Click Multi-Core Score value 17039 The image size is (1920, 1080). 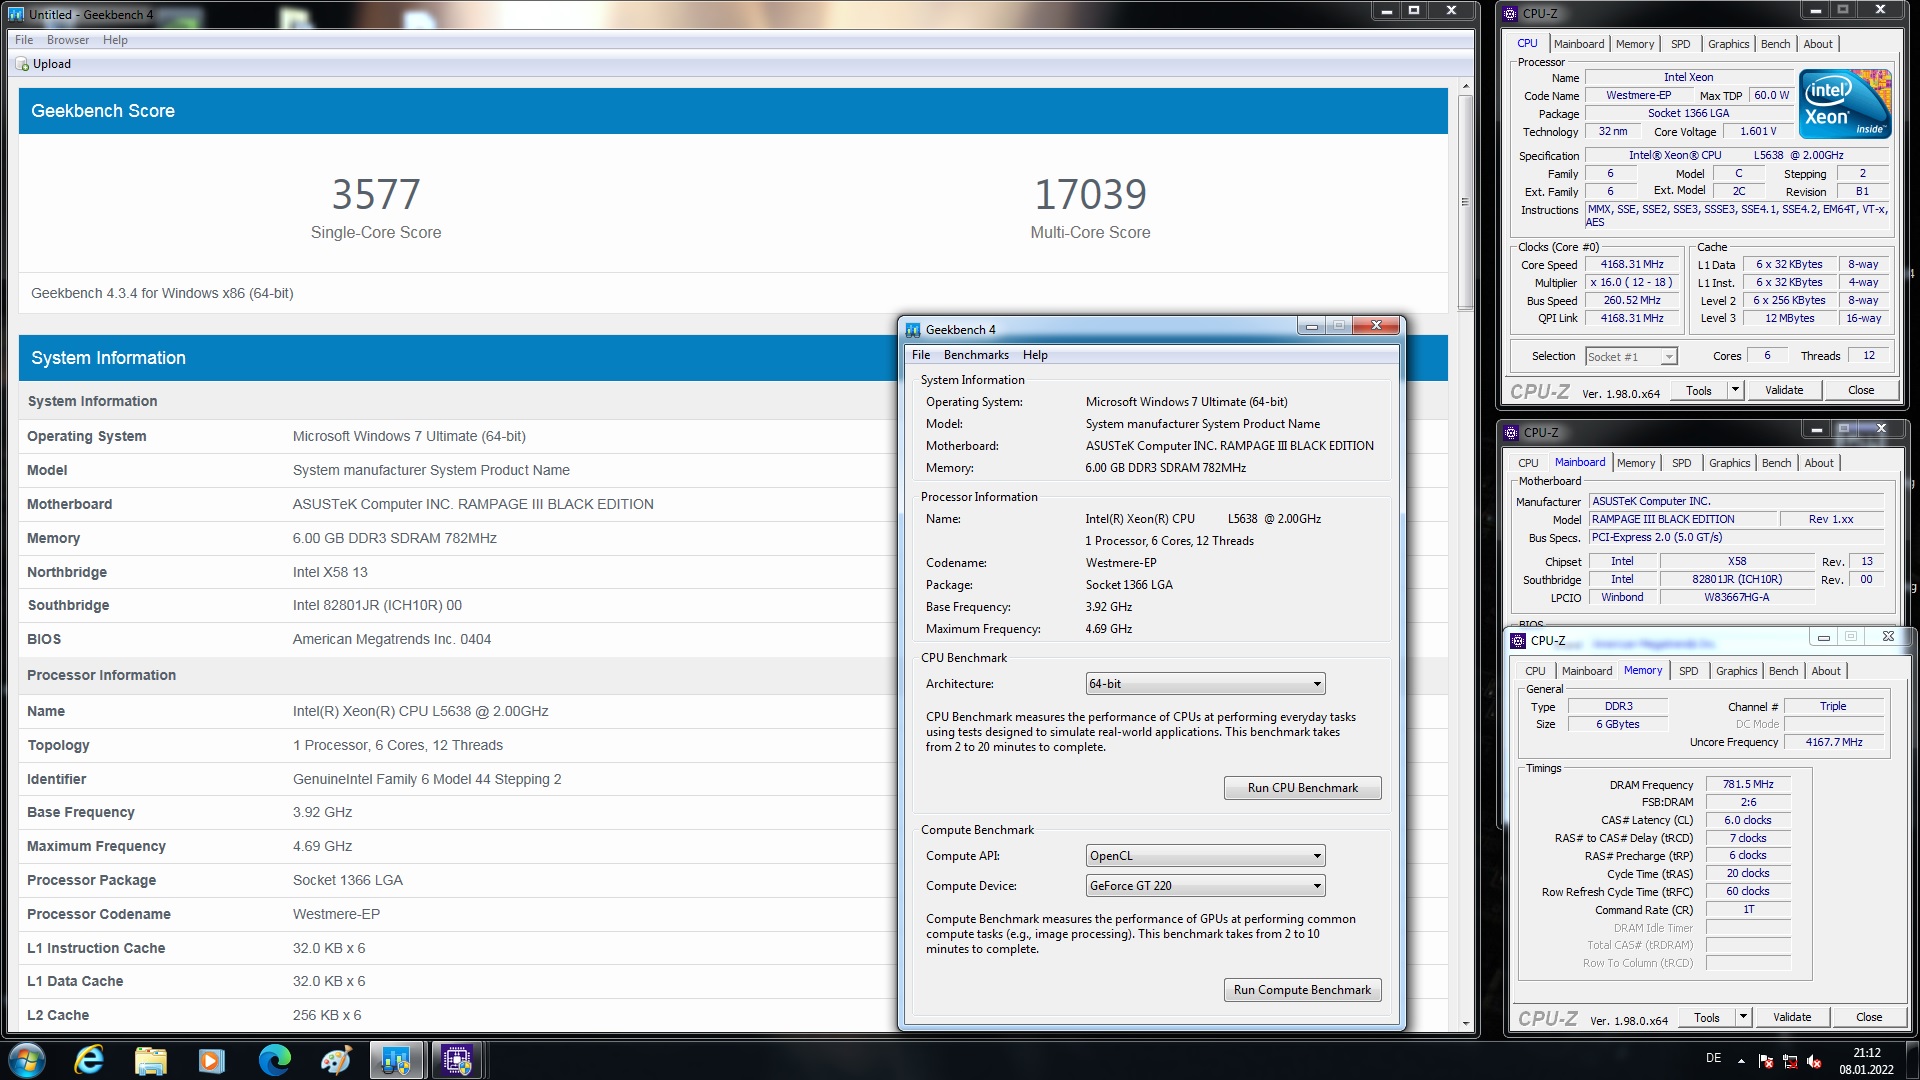(1090, 194)
